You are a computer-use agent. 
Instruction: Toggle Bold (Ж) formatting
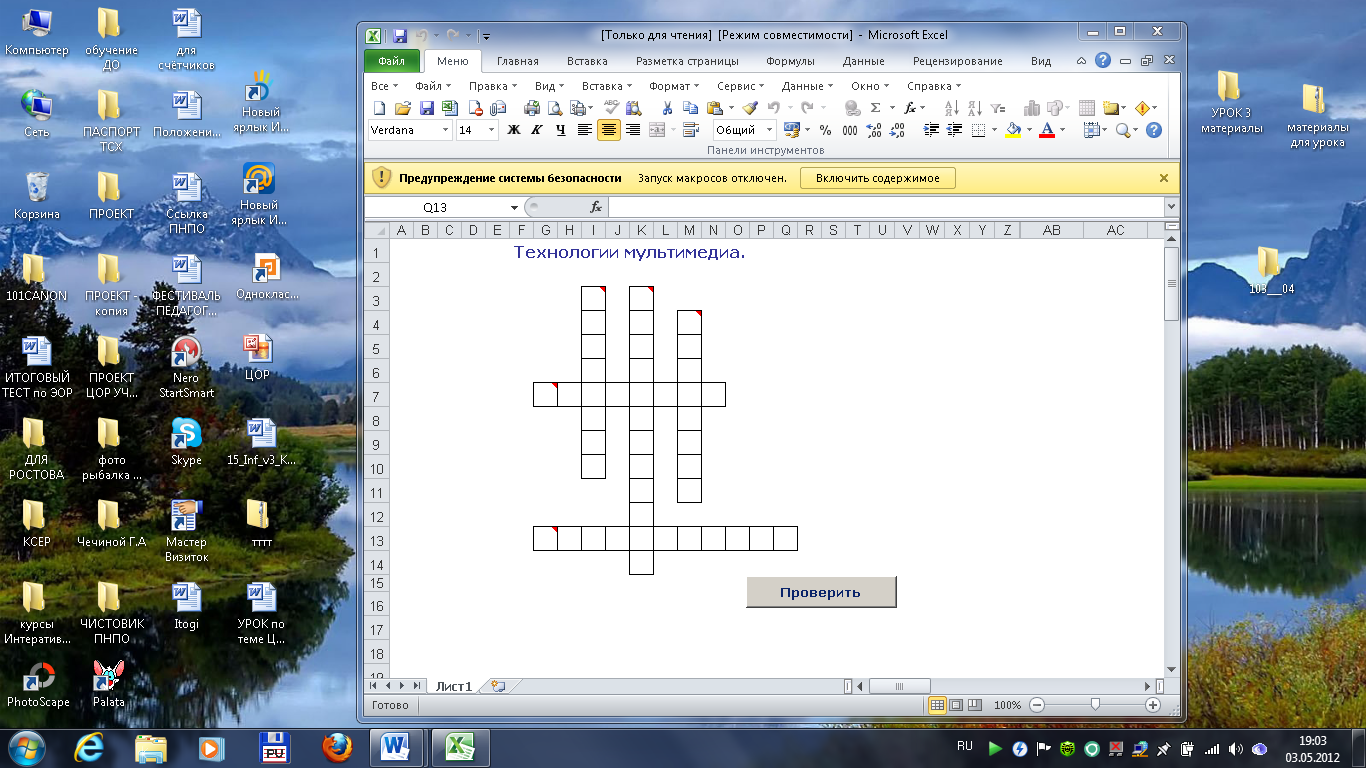tap(514, 130)
